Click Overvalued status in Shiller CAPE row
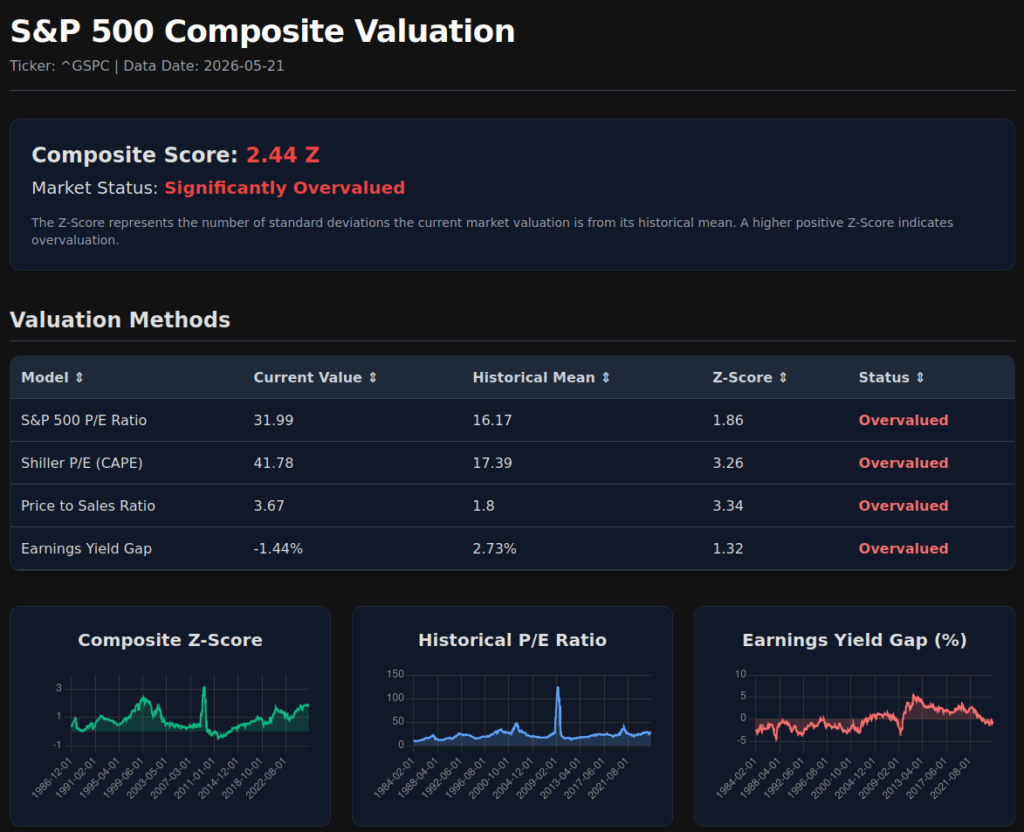The width and height of the screenshot is (1024, 832). (x=903, y=463)
